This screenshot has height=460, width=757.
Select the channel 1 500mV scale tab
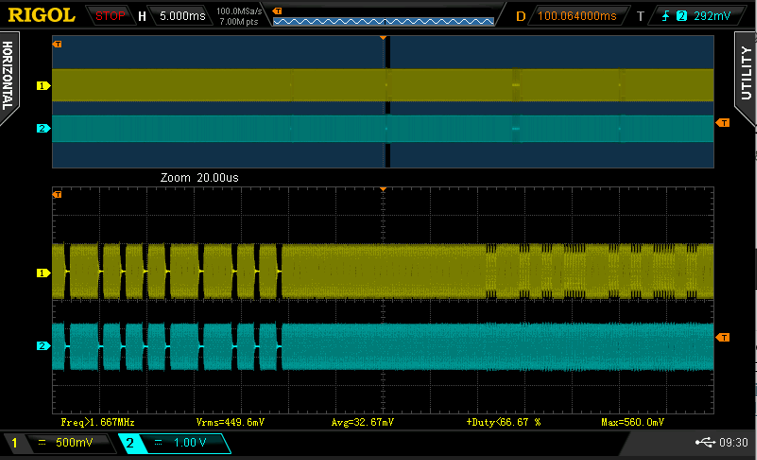(x=60, y=443)
